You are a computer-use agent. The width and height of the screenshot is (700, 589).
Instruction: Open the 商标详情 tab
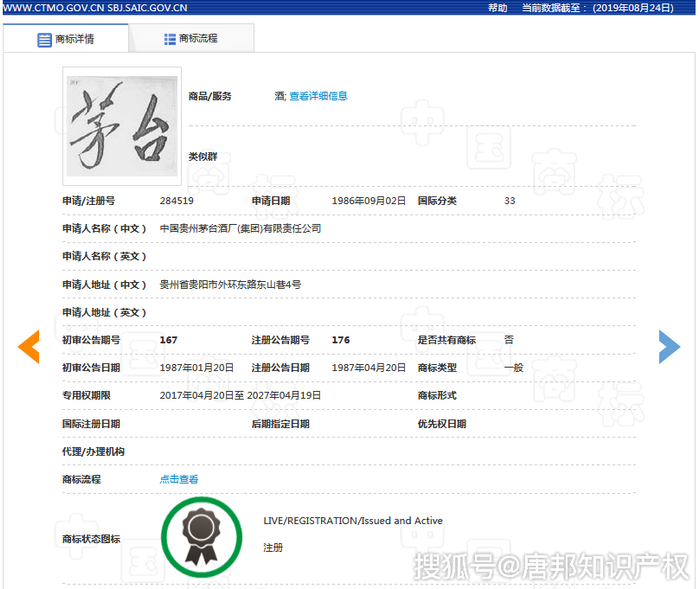66,39
